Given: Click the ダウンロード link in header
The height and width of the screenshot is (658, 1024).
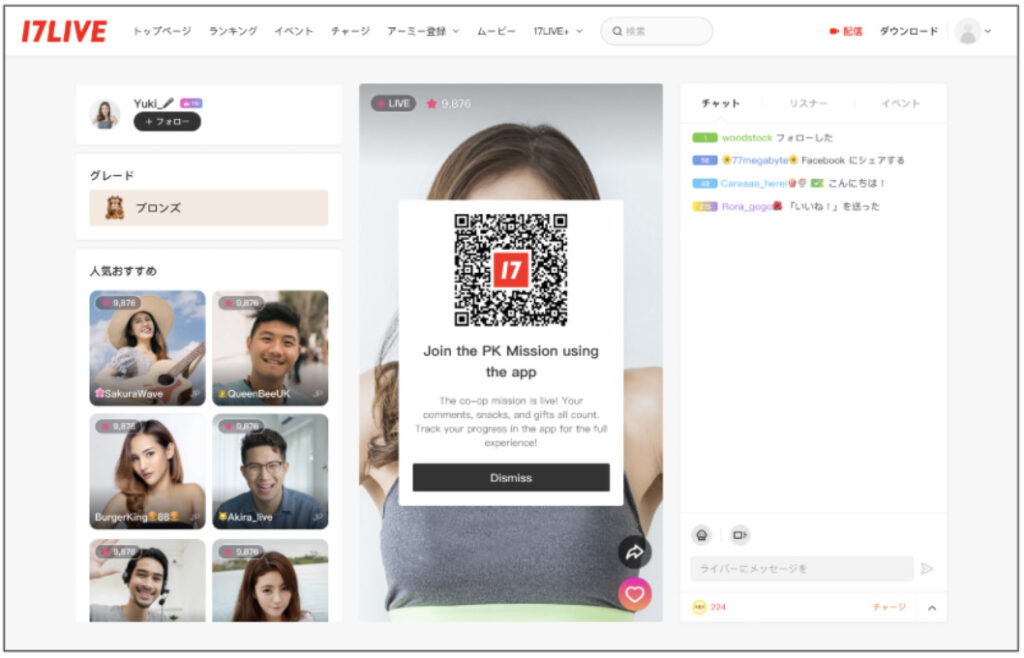Looking at the screenshot, I should [908, 31].
